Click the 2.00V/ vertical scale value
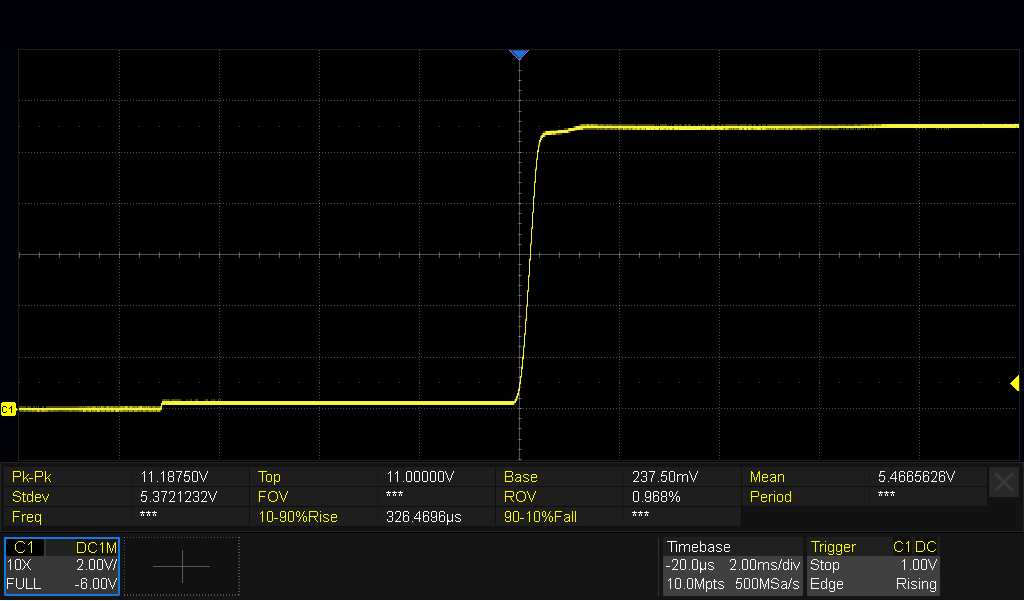The width and height of the screenshot is (1025, 601). coord(96,565)
